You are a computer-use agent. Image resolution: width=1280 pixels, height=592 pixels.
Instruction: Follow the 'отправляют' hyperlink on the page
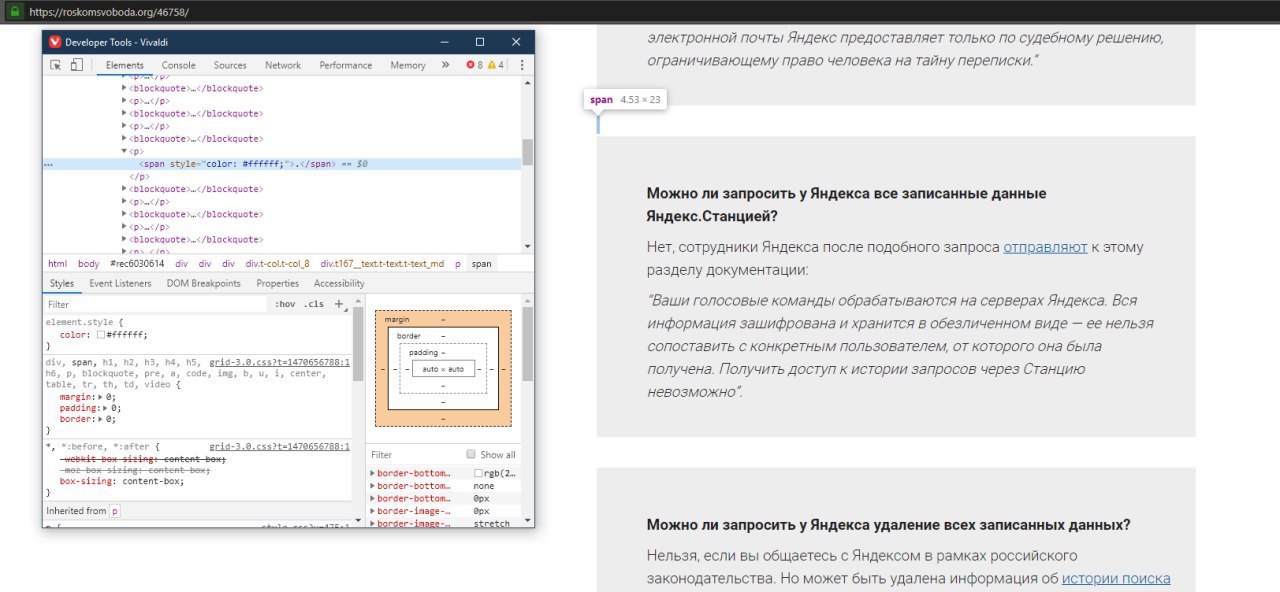pos(1045,247)
